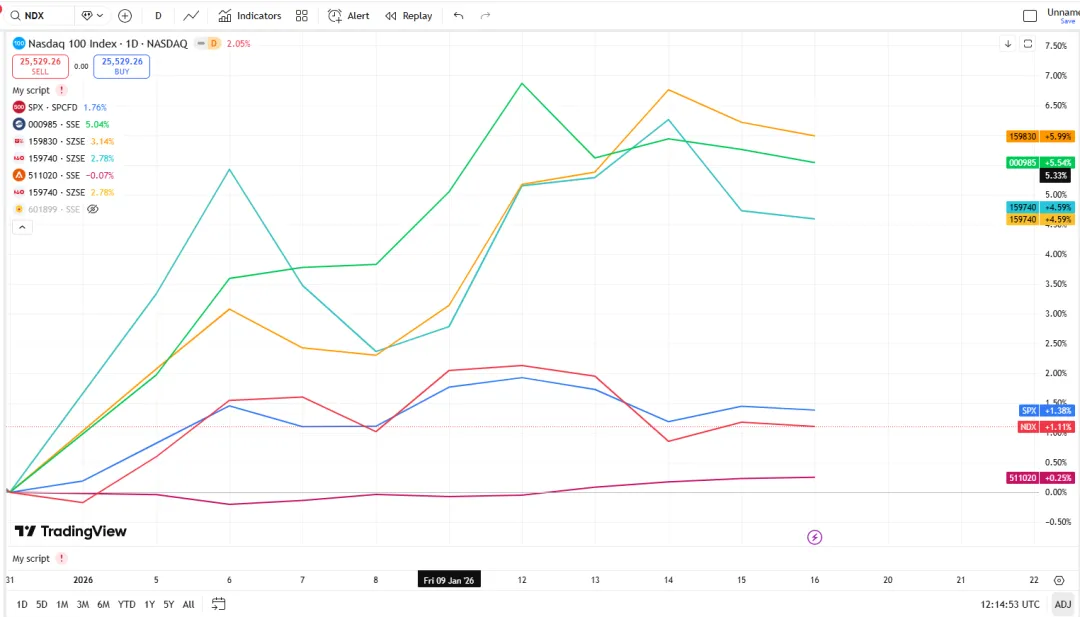The width and height of the screenshot is (1080, 617).
Task: Select SPX · SPCFD legend row
Action: [60, 107]
